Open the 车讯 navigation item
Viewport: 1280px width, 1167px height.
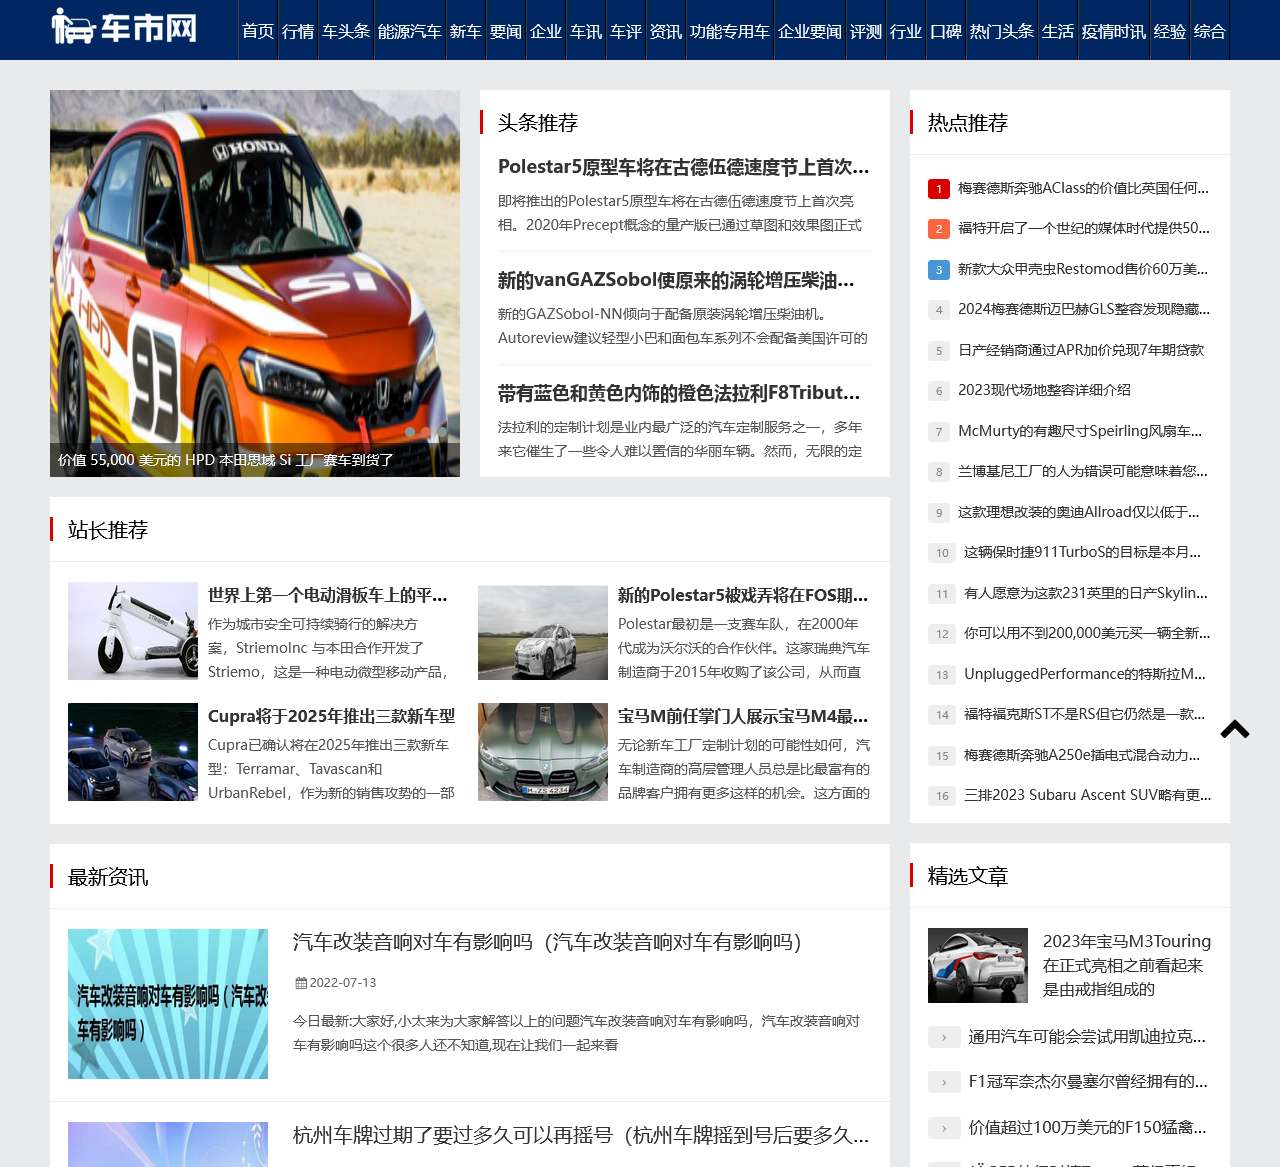tap(586, 31)
